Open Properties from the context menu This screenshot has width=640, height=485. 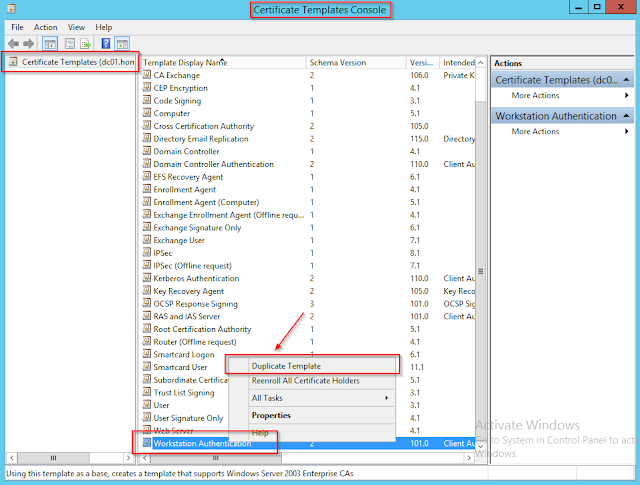271,415
